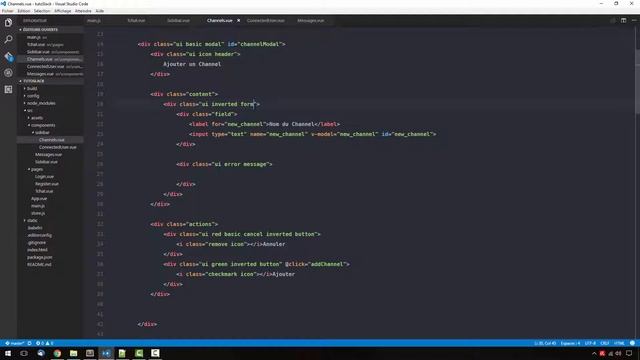The width and height of the screenshot is (640, 360).
Task: Click the editor vertical scrollbar thumb
Action: coord(637,82)
